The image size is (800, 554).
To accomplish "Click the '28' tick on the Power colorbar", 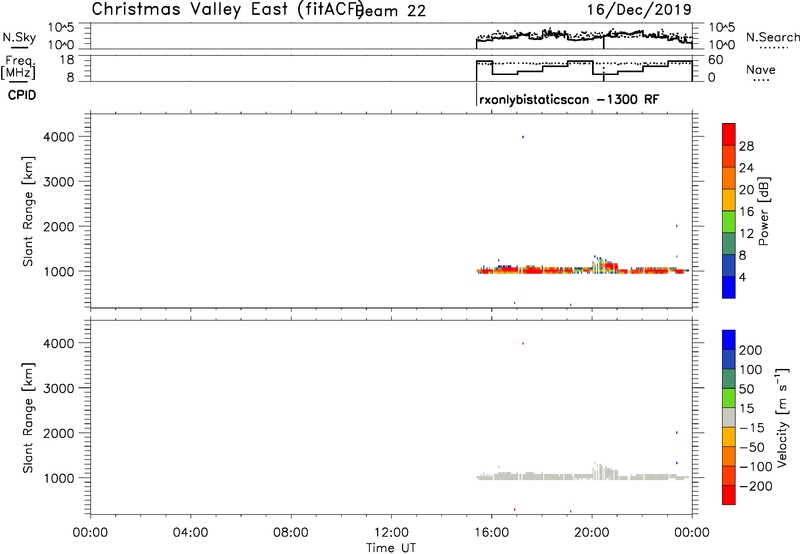I will (746, 146).
